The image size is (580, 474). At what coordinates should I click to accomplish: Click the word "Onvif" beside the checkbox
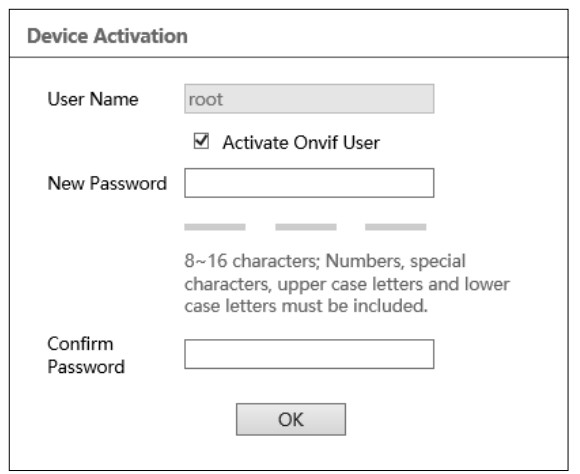tap(316, 142)
